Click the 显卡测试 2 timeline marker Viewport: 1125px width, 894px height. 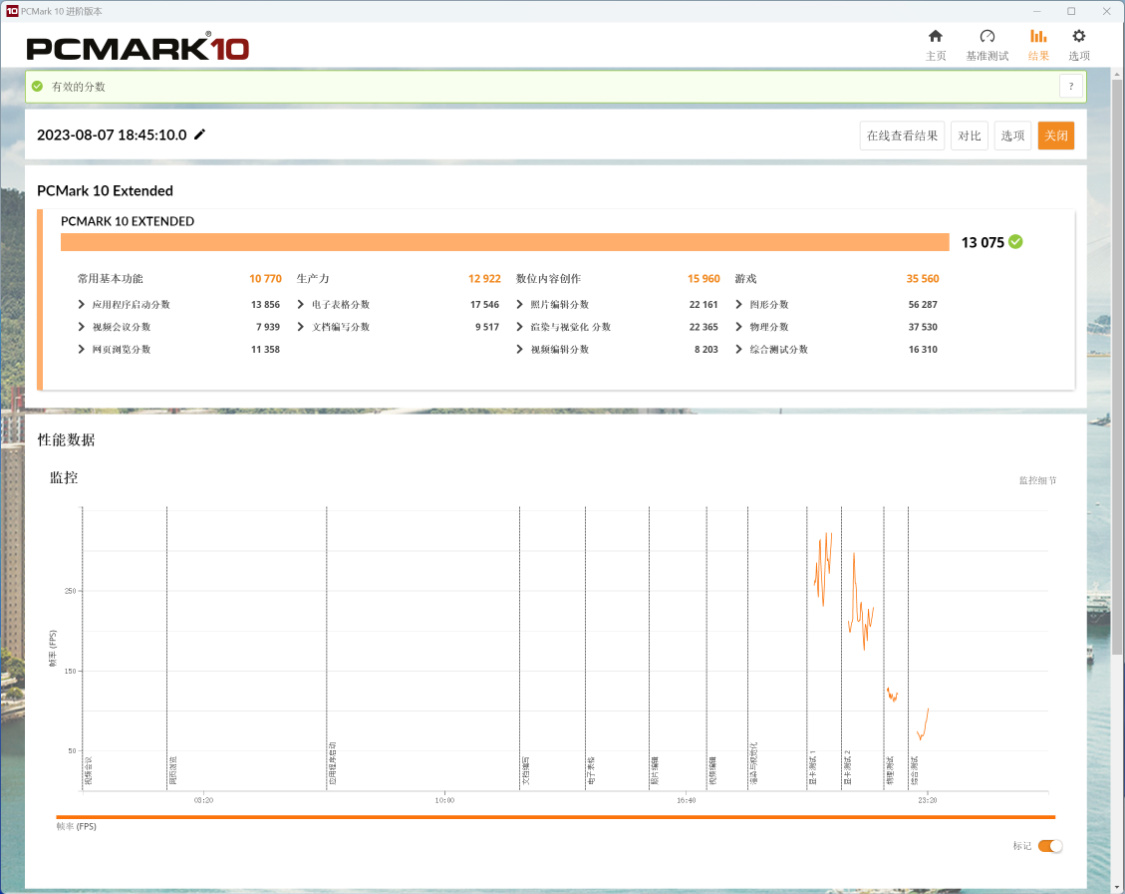pos(847,767)
